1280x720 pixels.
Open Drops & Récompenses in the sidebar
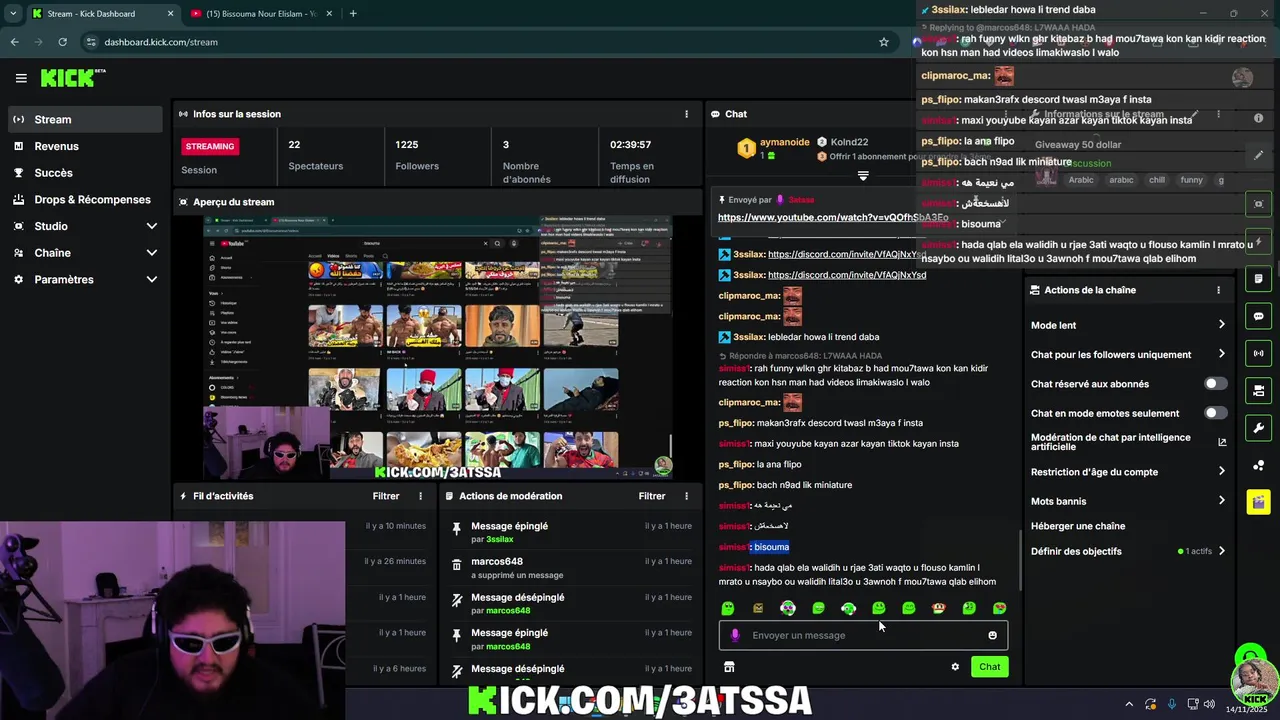(85, 200)
